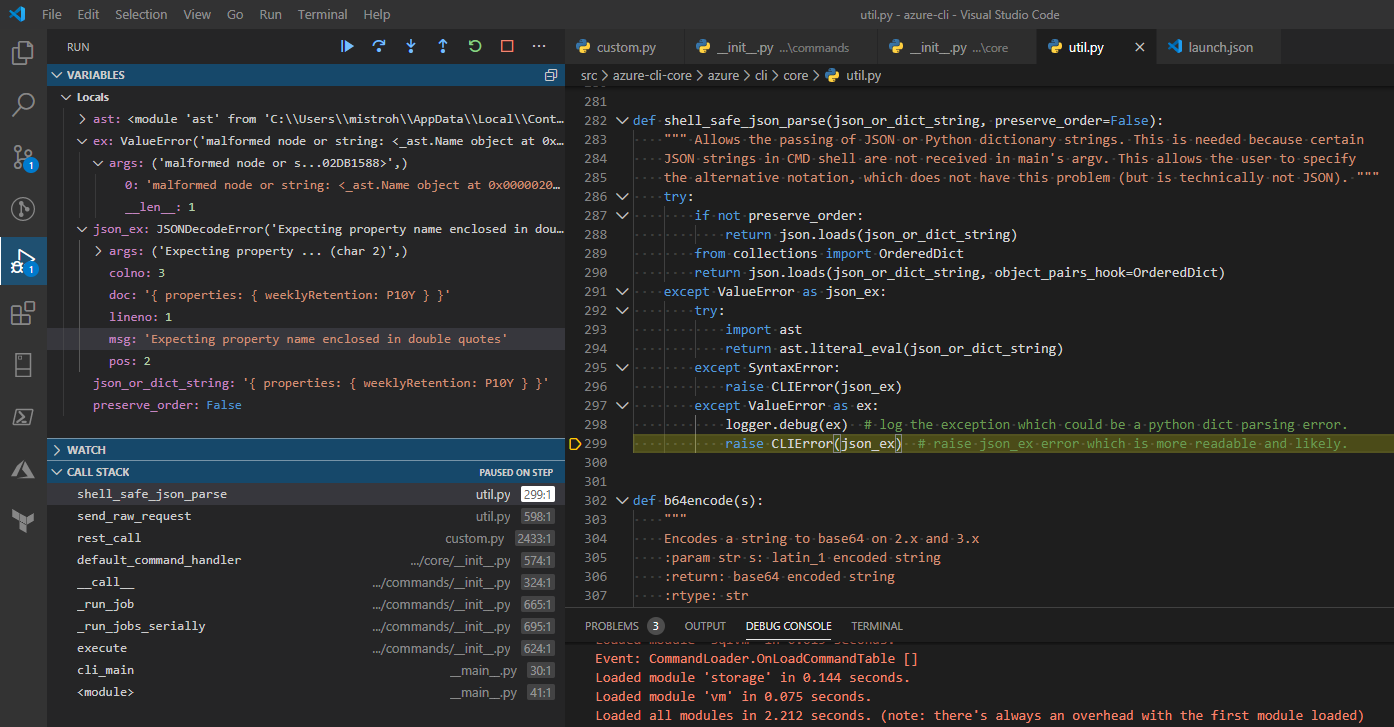Collapse all variables in Variables panel
The image size is (1394, 727).
click(550, 75)
